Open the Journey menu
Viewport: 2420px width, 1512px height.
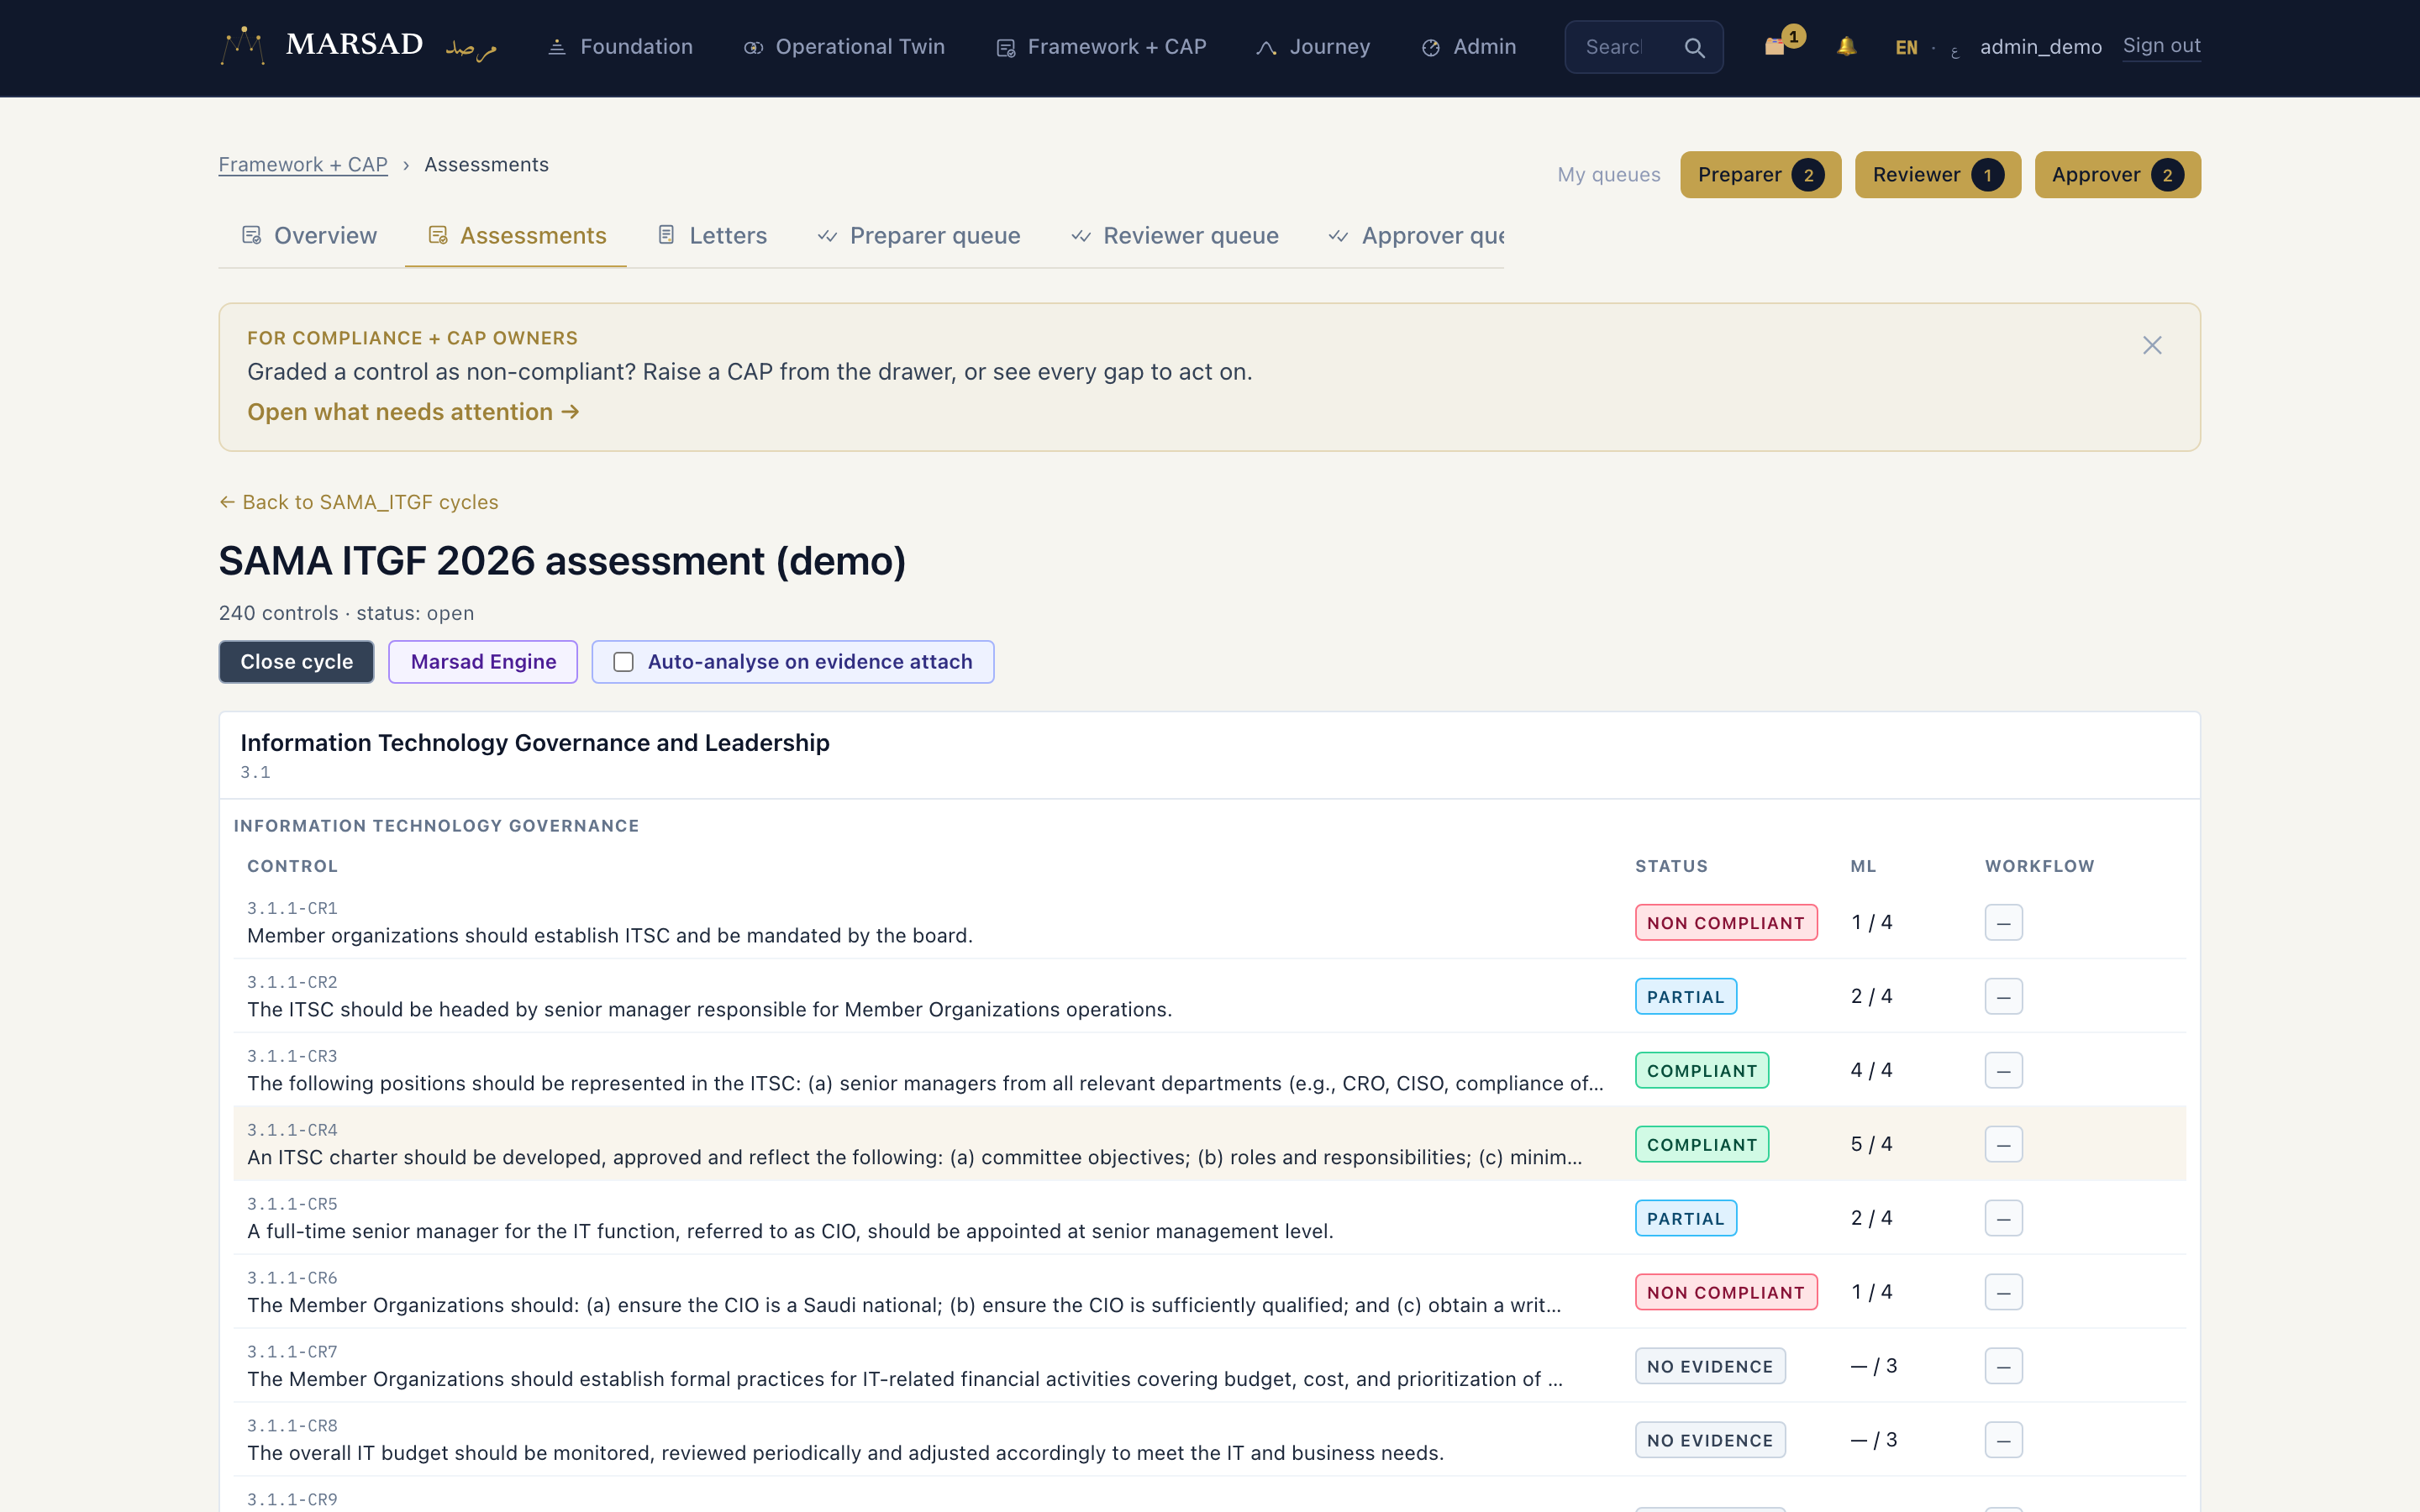pos(1313,47)
